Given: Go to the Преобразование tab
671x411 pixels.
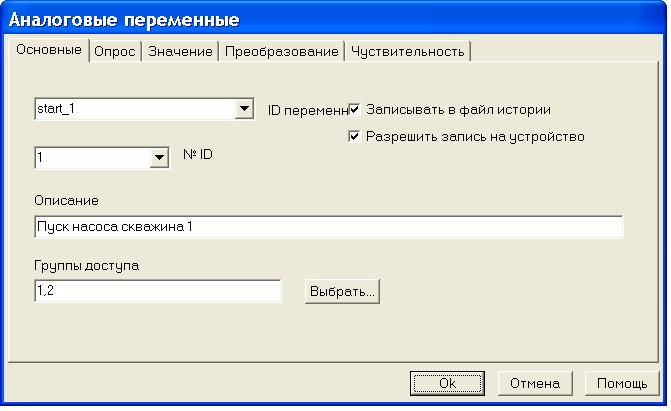Looking at the screenshot, I should pos(281,52).
